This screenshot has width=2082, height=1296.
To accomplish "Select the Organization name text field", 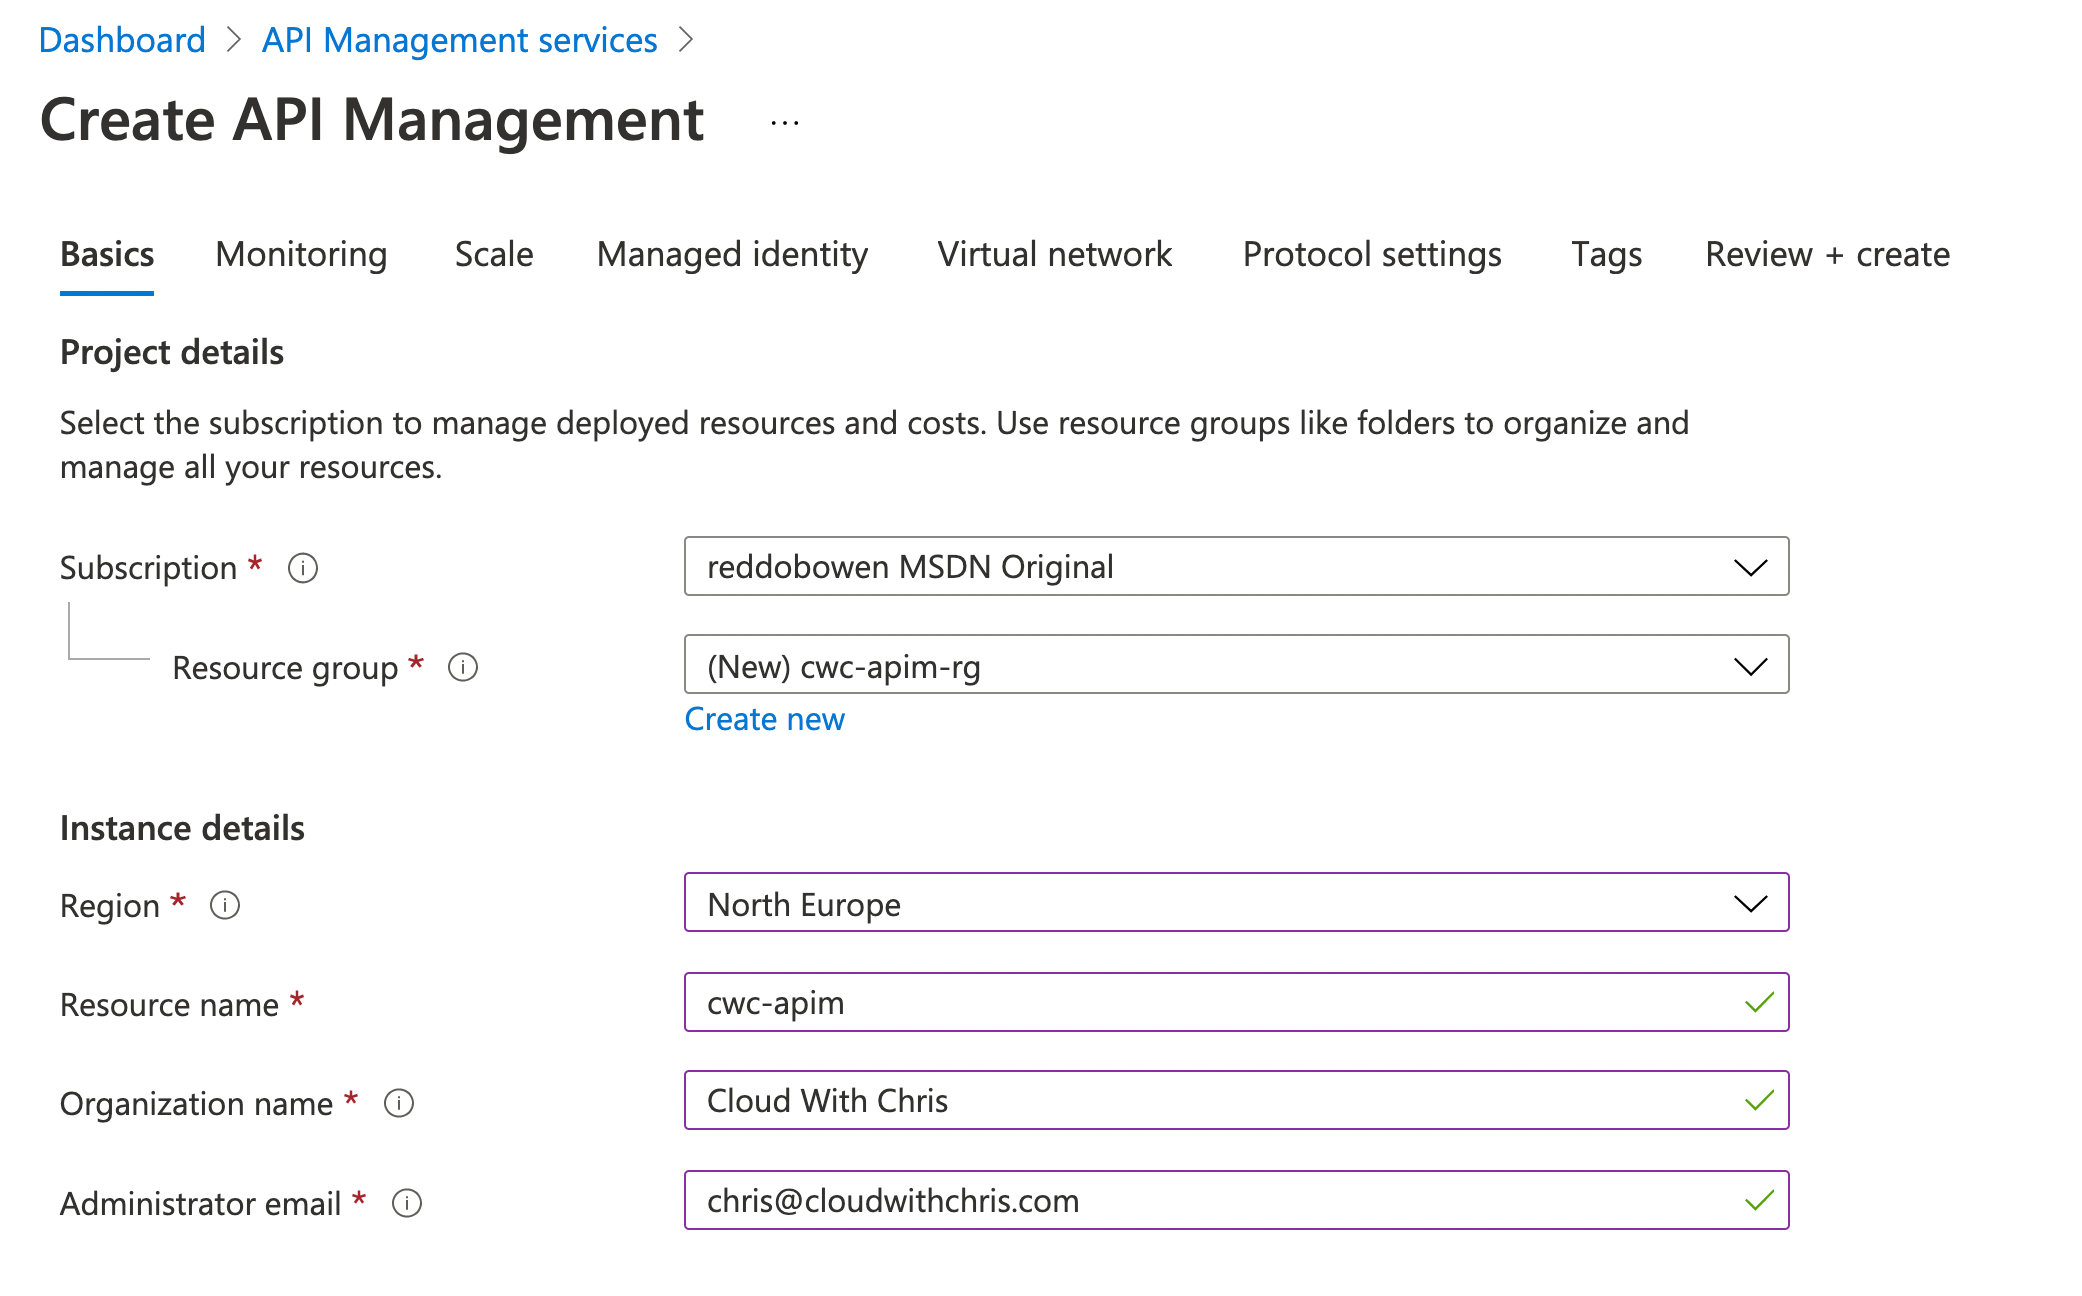I will (1200, 1101).
